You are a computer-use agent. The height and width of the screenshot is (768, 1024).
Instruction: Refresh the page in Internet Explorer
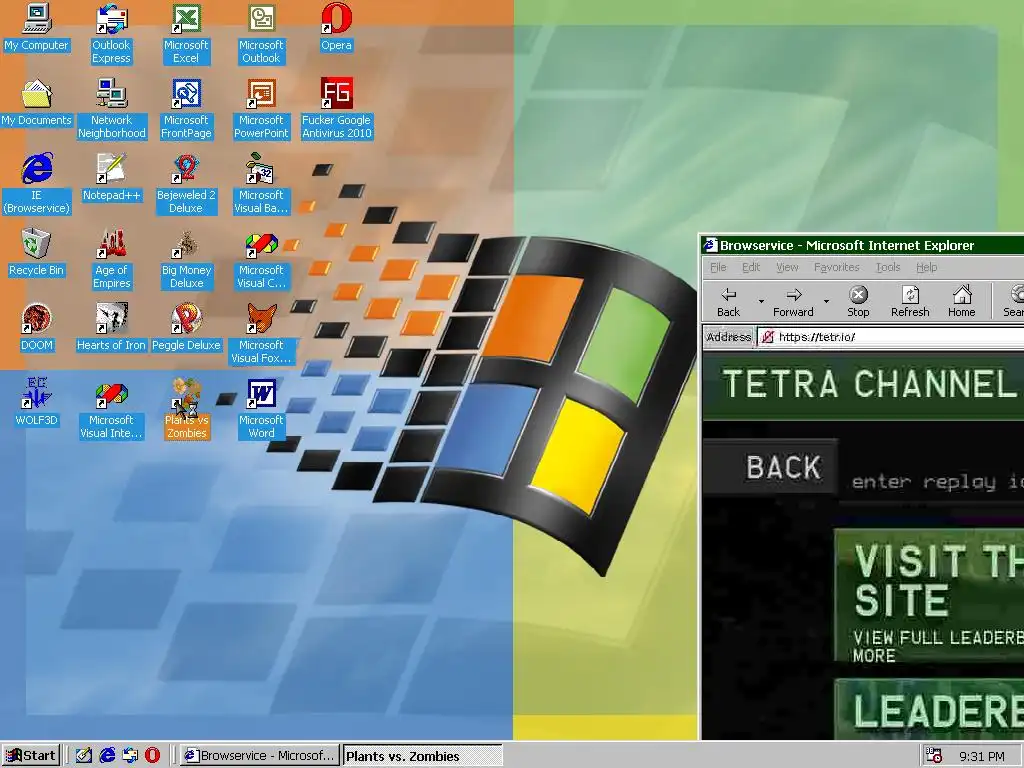910,302
